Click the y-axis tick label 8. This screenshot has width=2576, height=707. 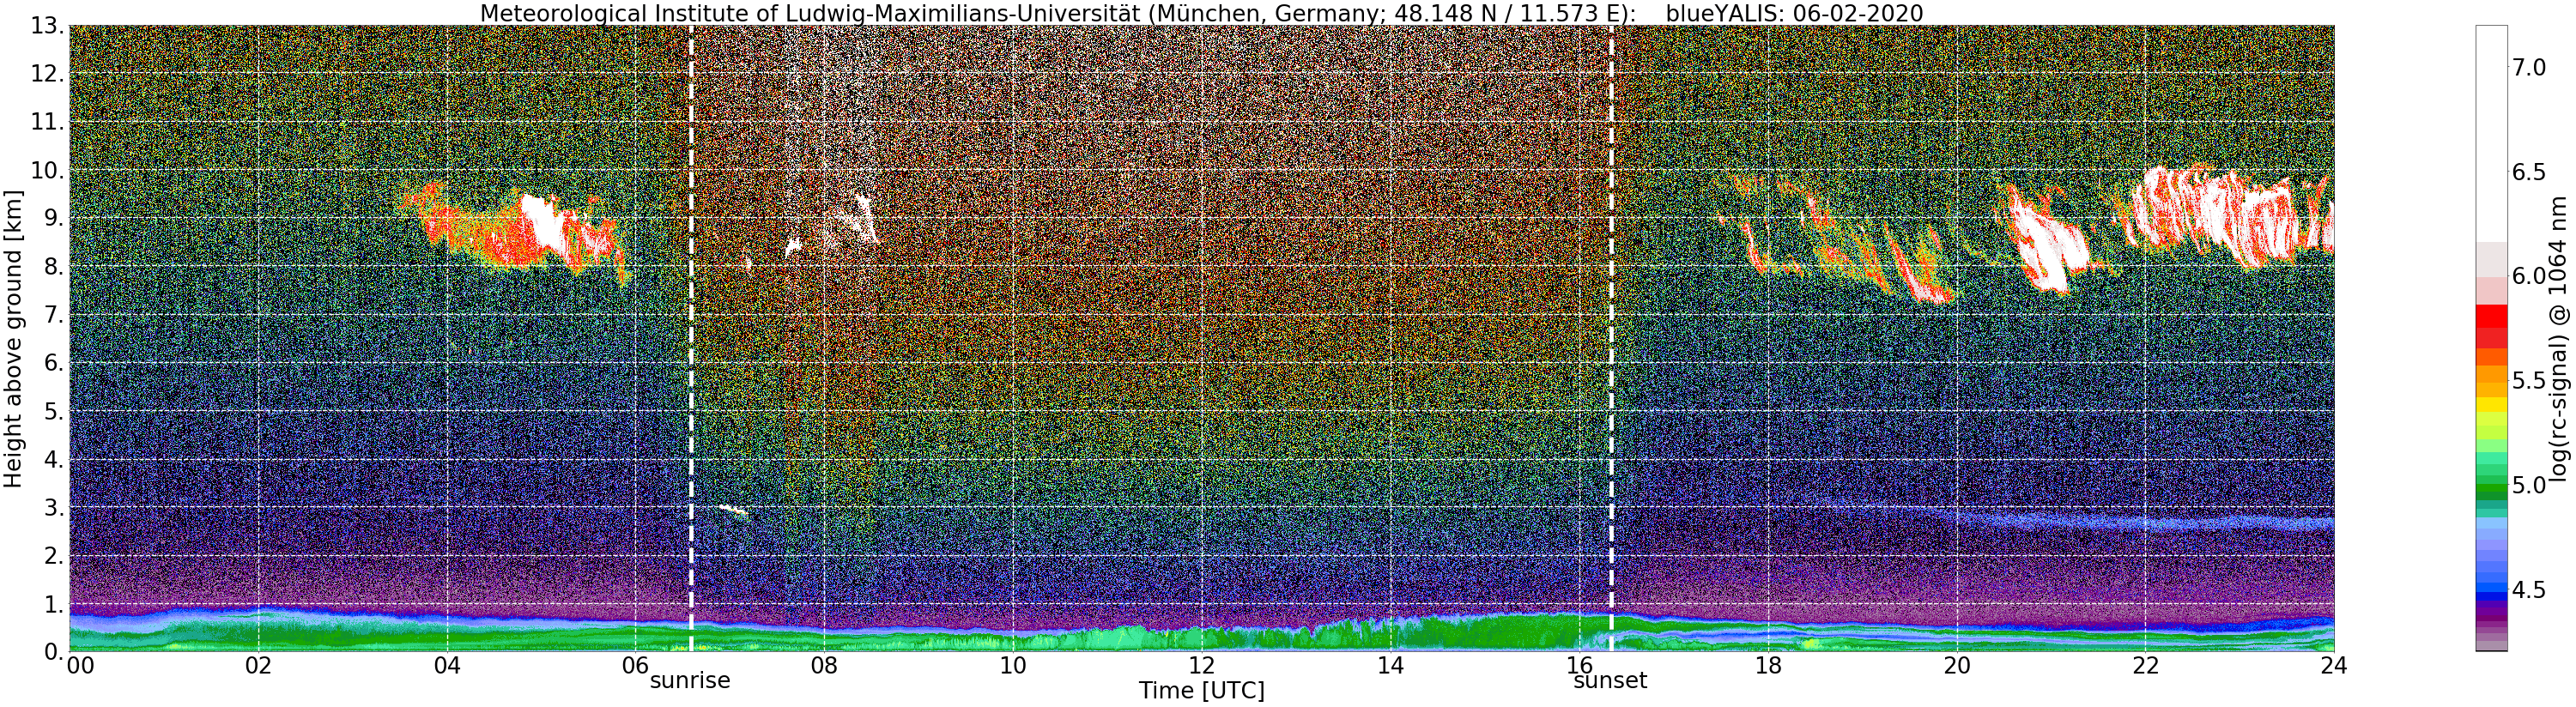53,266
